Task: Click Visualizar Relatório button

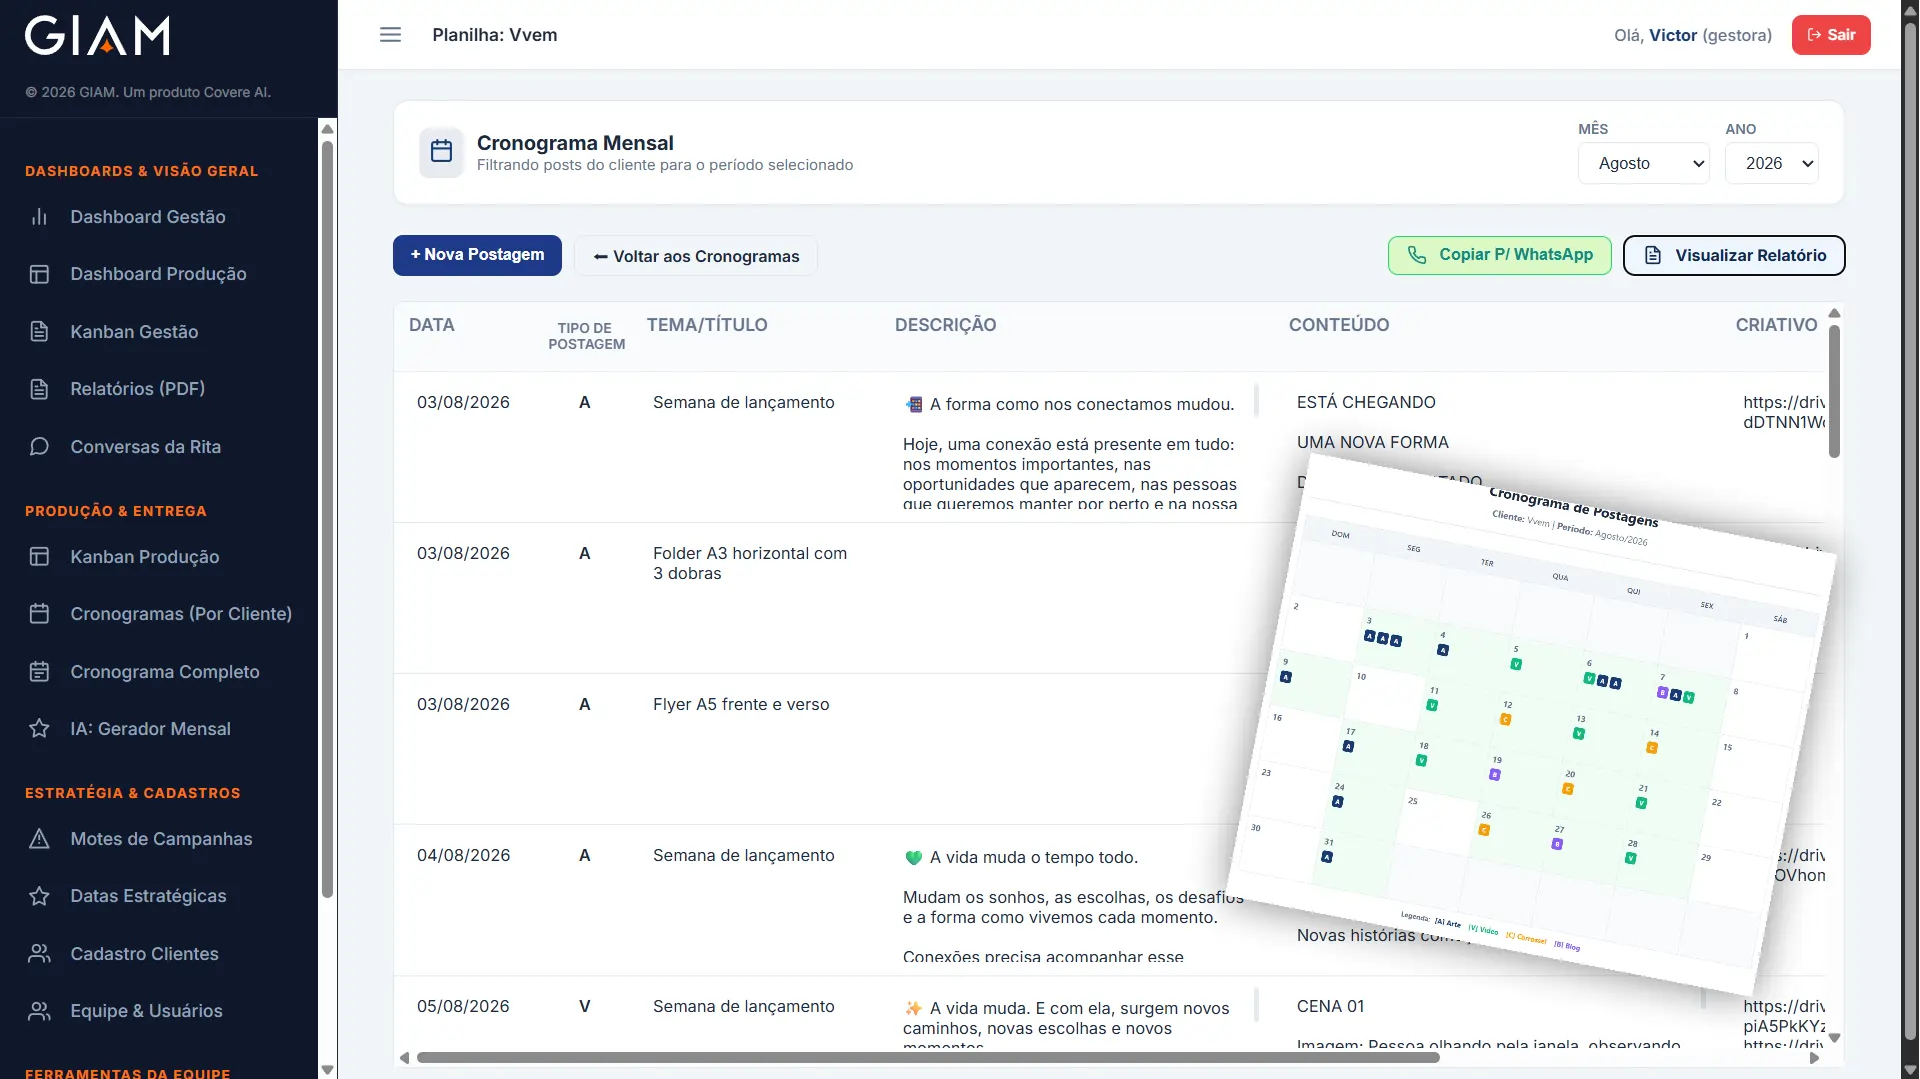Action: (x=1734, y=255)
